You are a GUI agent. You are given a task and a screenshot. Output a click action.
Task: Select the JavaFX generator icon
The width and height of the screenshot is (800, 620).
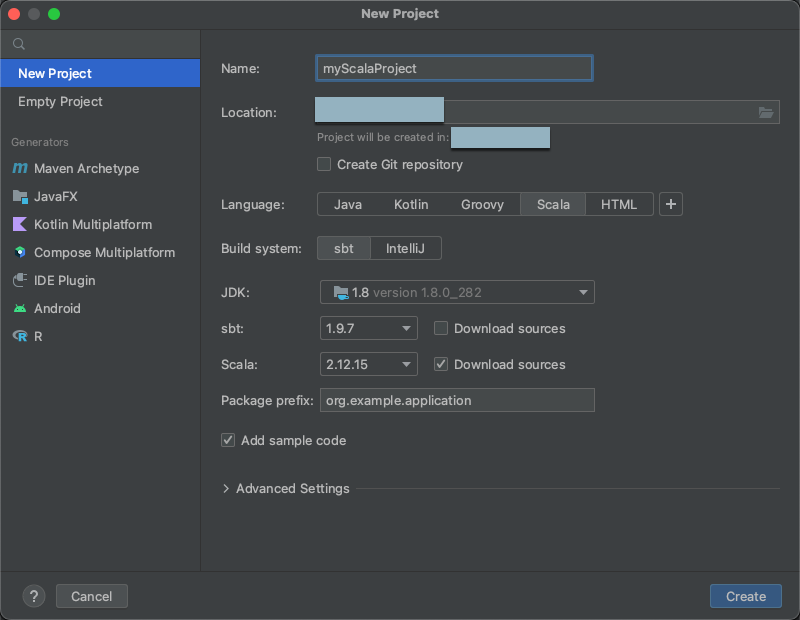click(20, 197)
